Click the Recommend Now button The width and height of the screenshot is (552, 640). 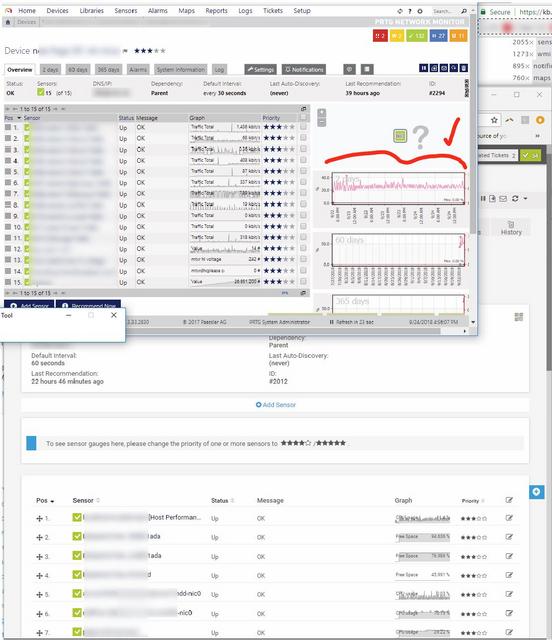(88, 306)
